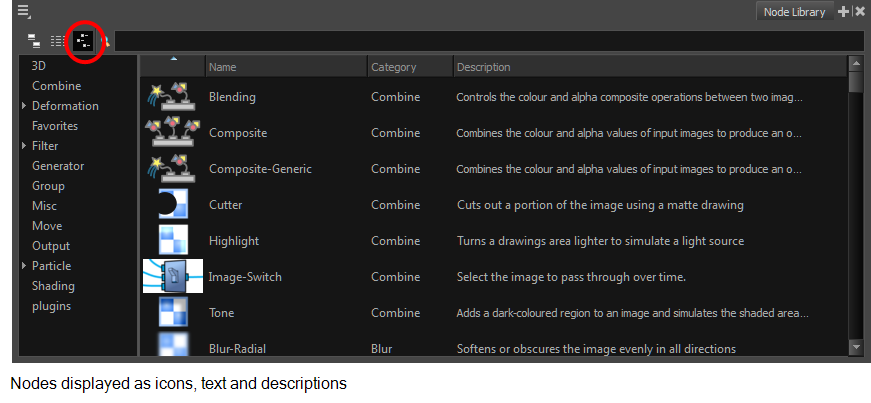This screenshot has width=871, height=403.
Task: Select the Composite node icon
Action: (173, 133)
